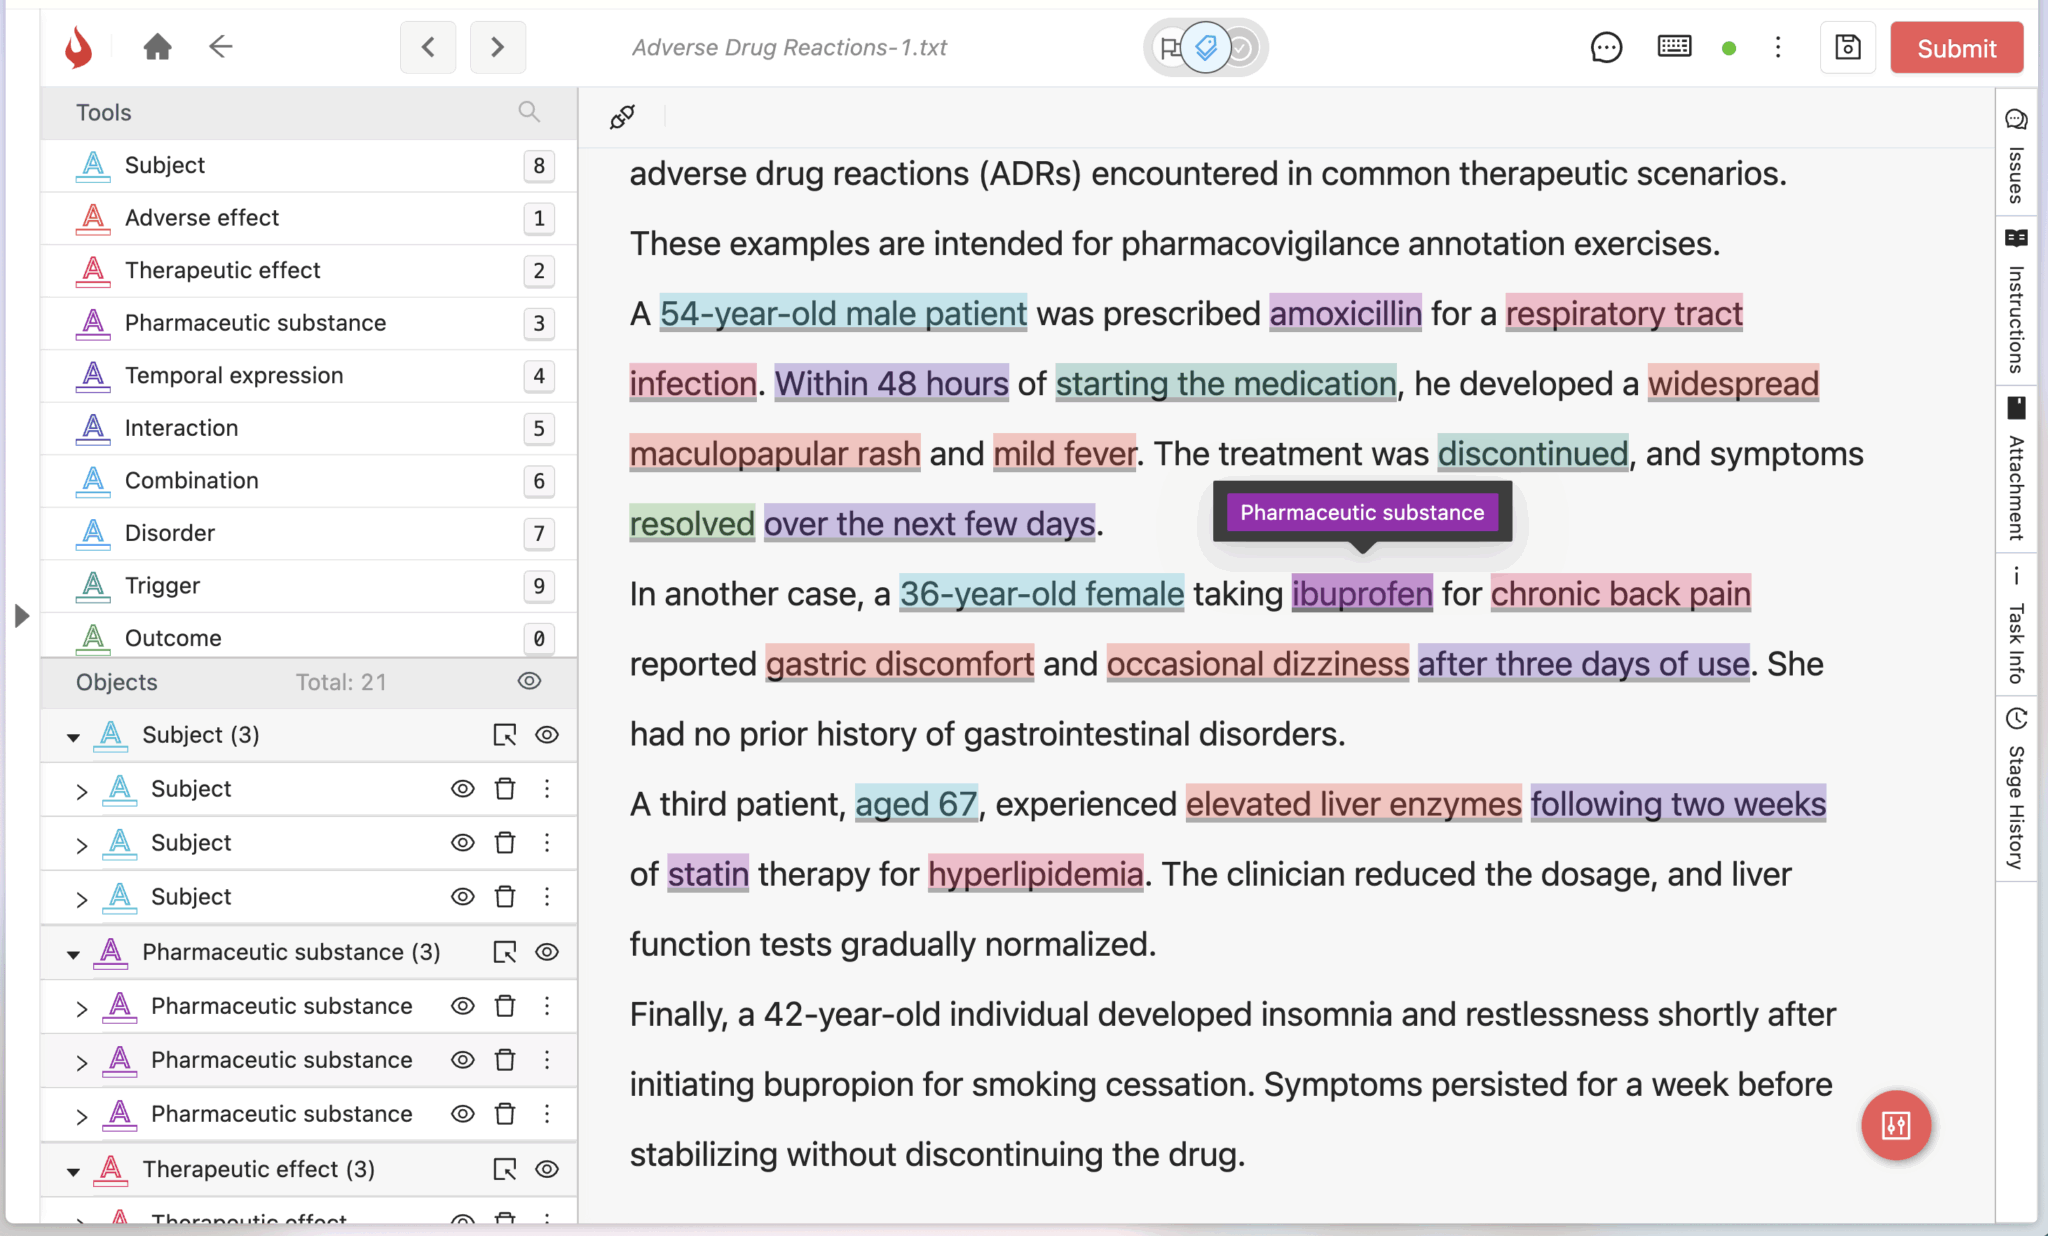Go to the home screen icon
Viewport: 2048px width, 1236px height.
[157, 46]
